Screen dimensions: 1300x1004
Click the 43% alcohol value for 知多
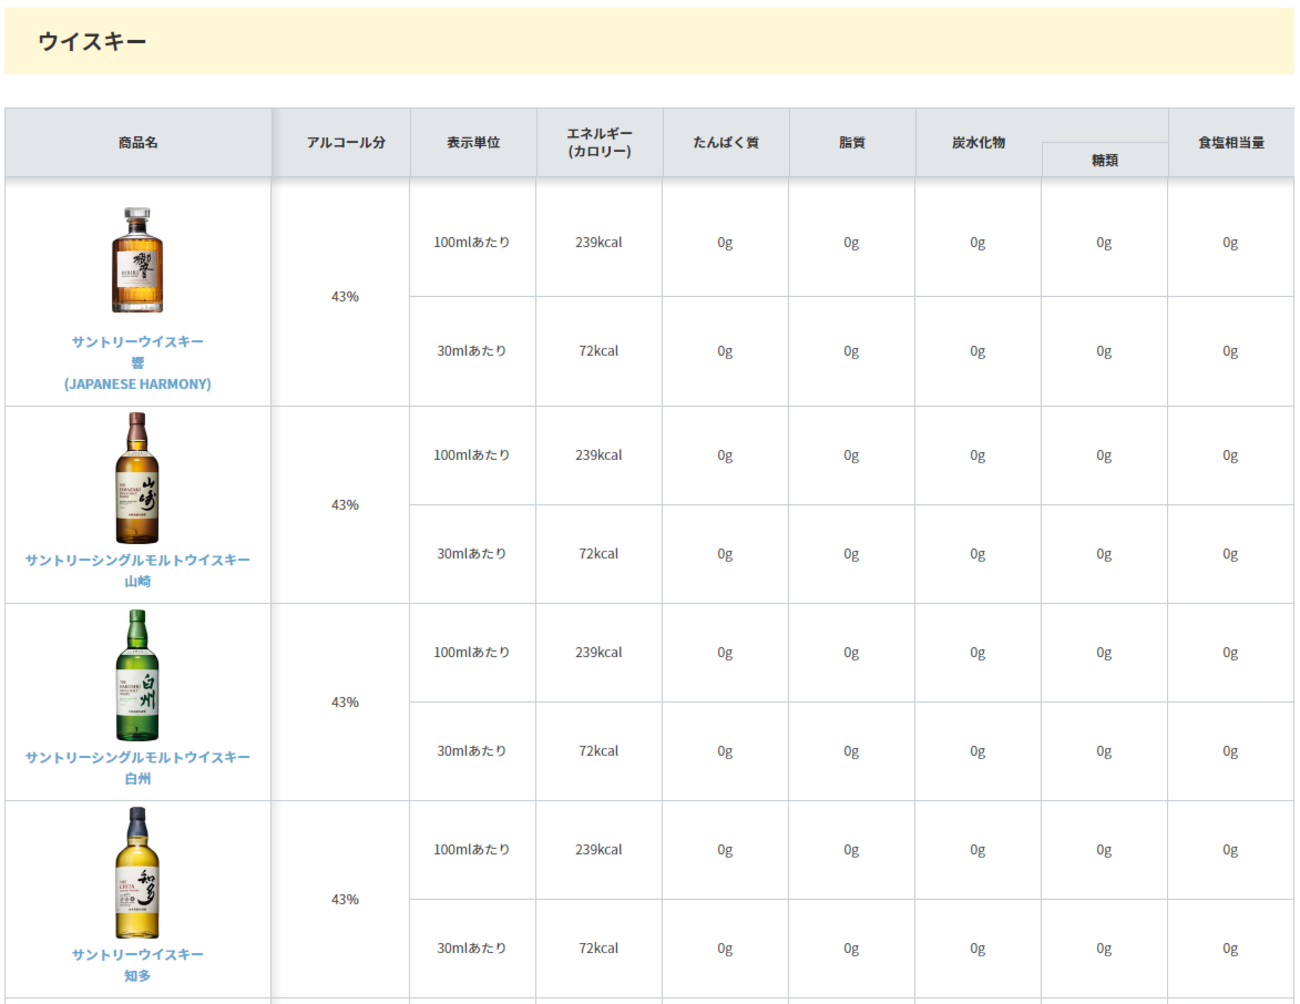345,900
